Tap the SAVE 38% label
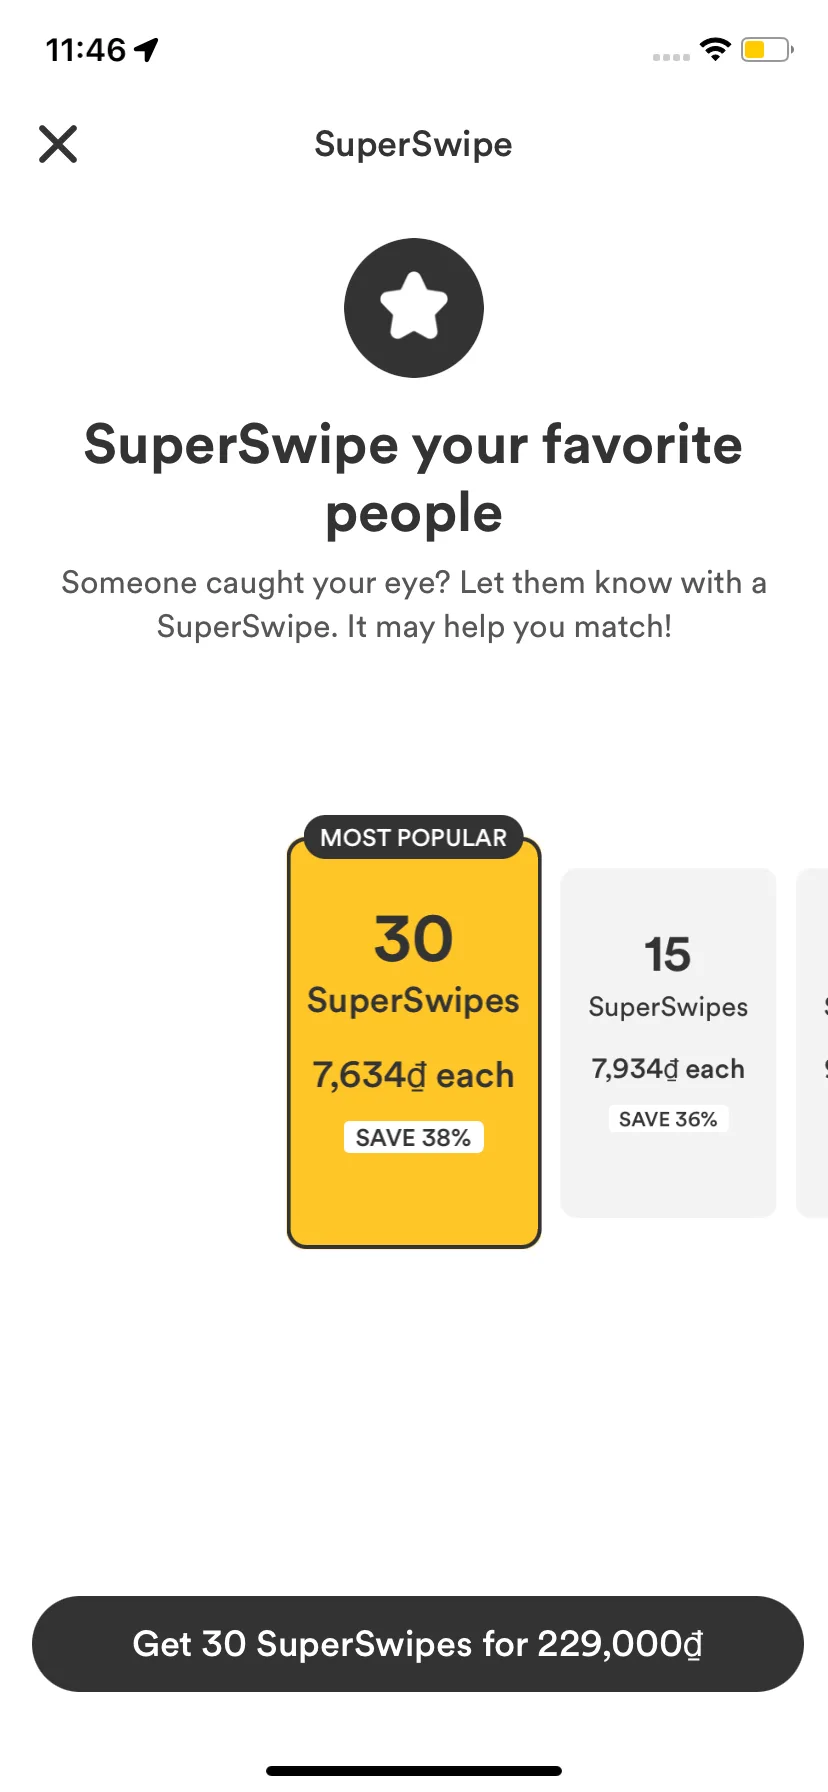This screenshot has width=828, height=1792. [414, 1137]
